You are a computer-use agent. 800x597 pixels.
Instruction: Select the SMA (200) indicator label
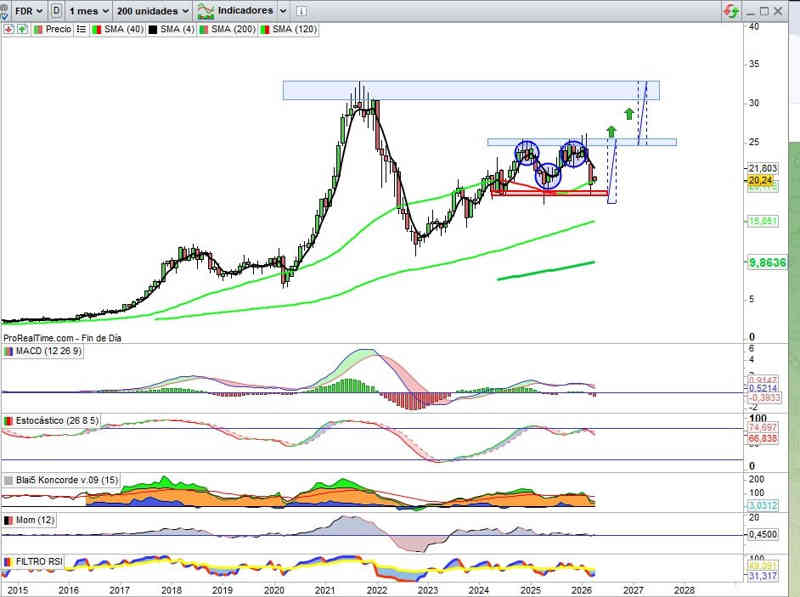click(x=231, y=30)
